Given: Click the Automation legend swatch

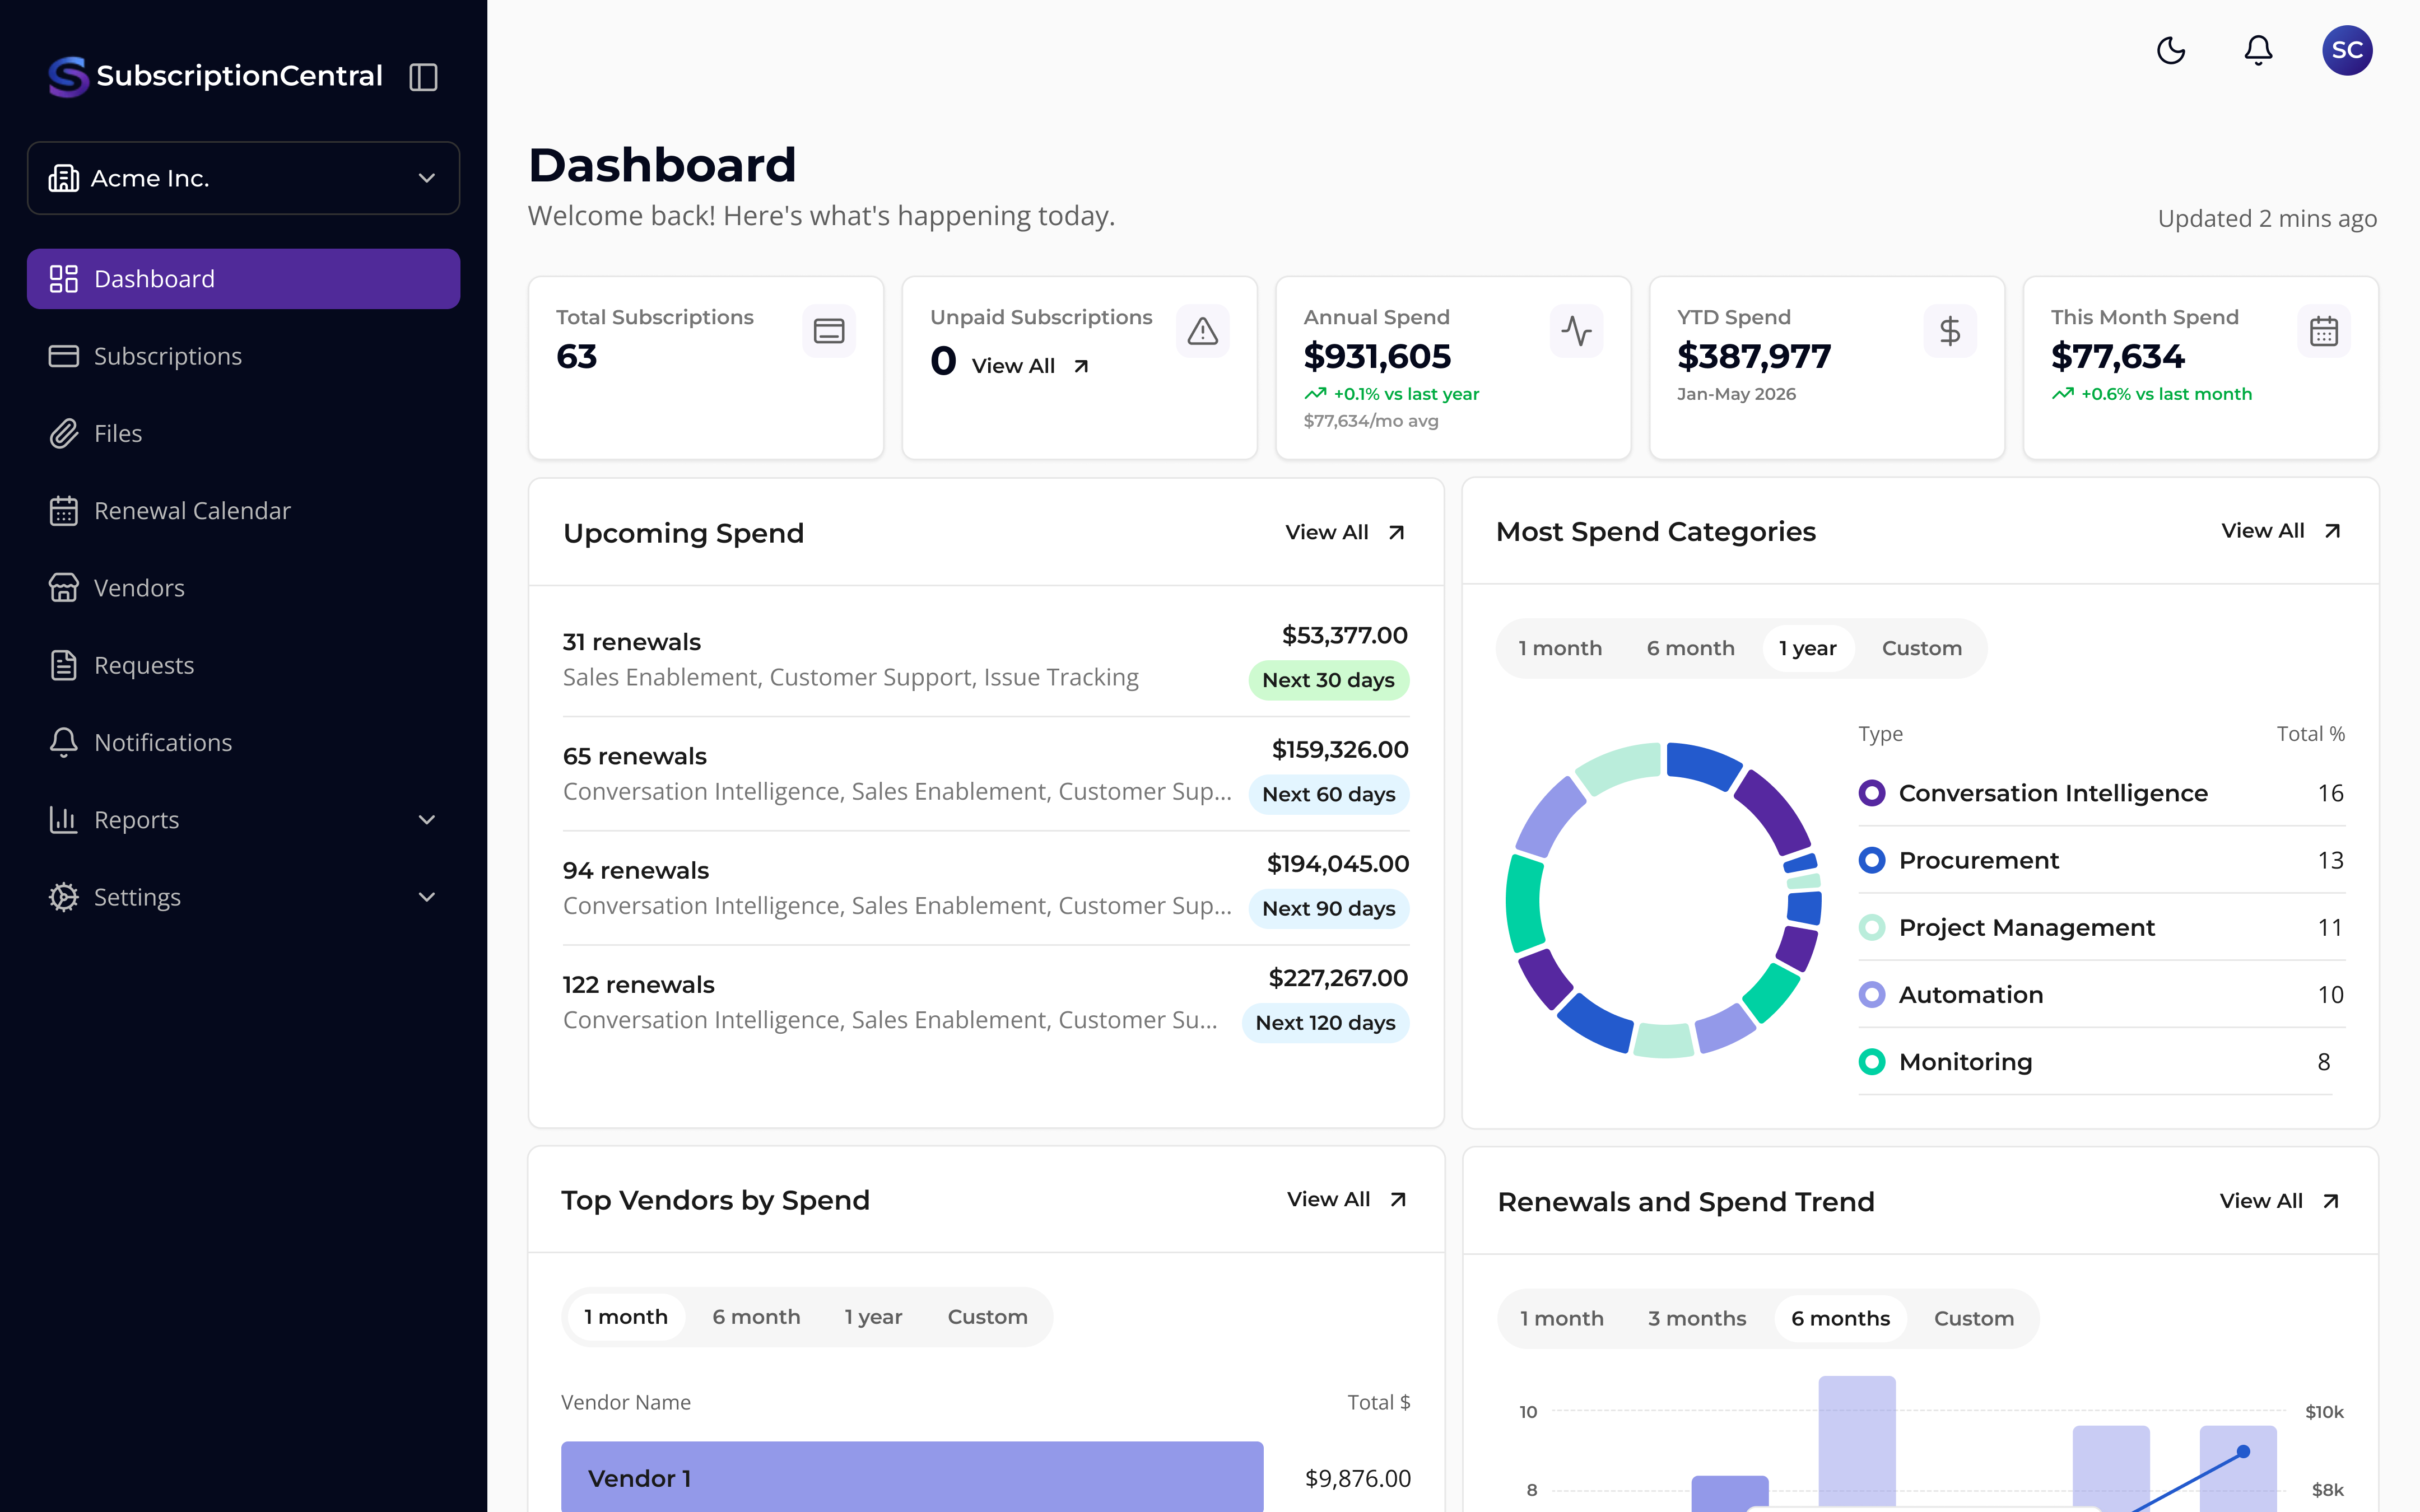Looking at the screenshot, I should click(1871, 995).
